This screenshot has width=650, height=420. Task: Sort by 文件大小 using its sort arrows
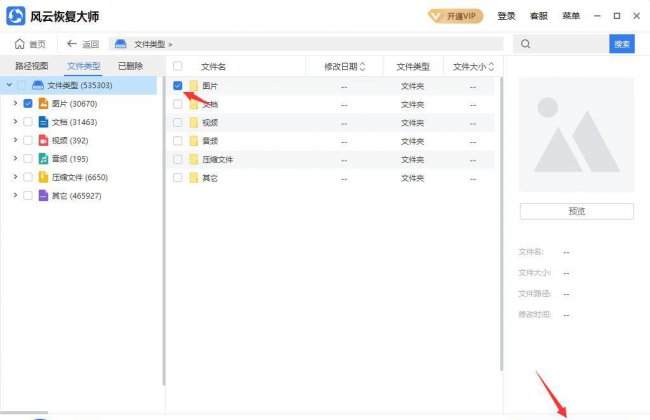(491, 66)
